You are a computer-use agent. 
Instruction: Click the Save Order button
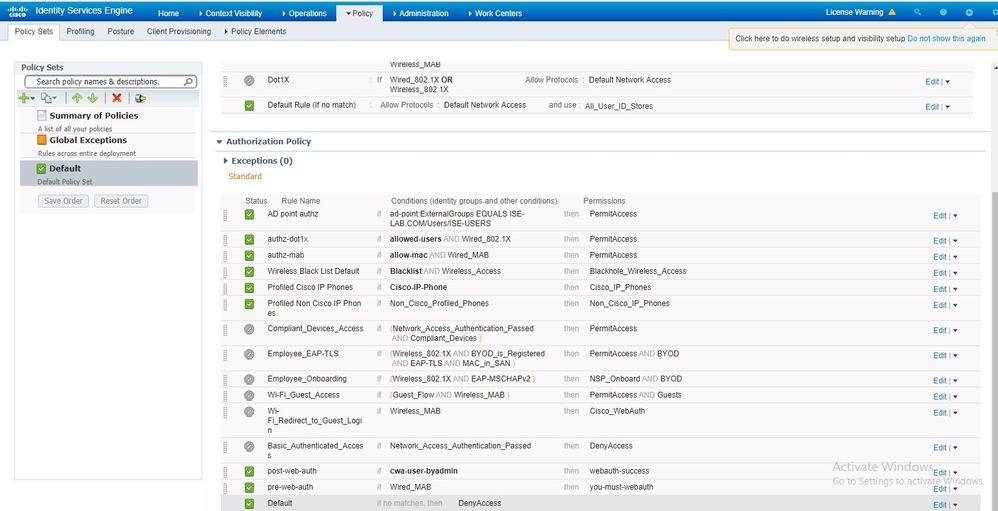click(x=63, y=201)
